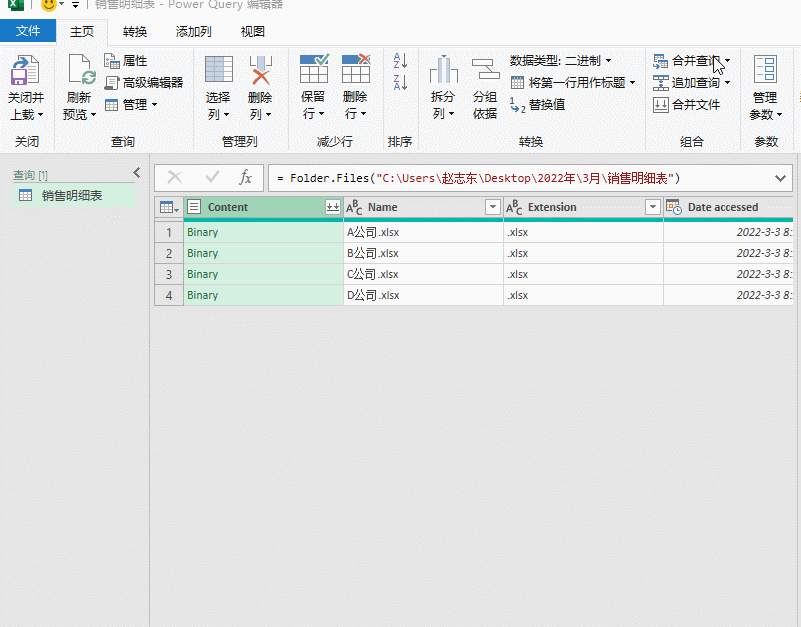This screenshot has height=627, width=801.
Task: Click the fx insert step button
Action: click(246, 178)
